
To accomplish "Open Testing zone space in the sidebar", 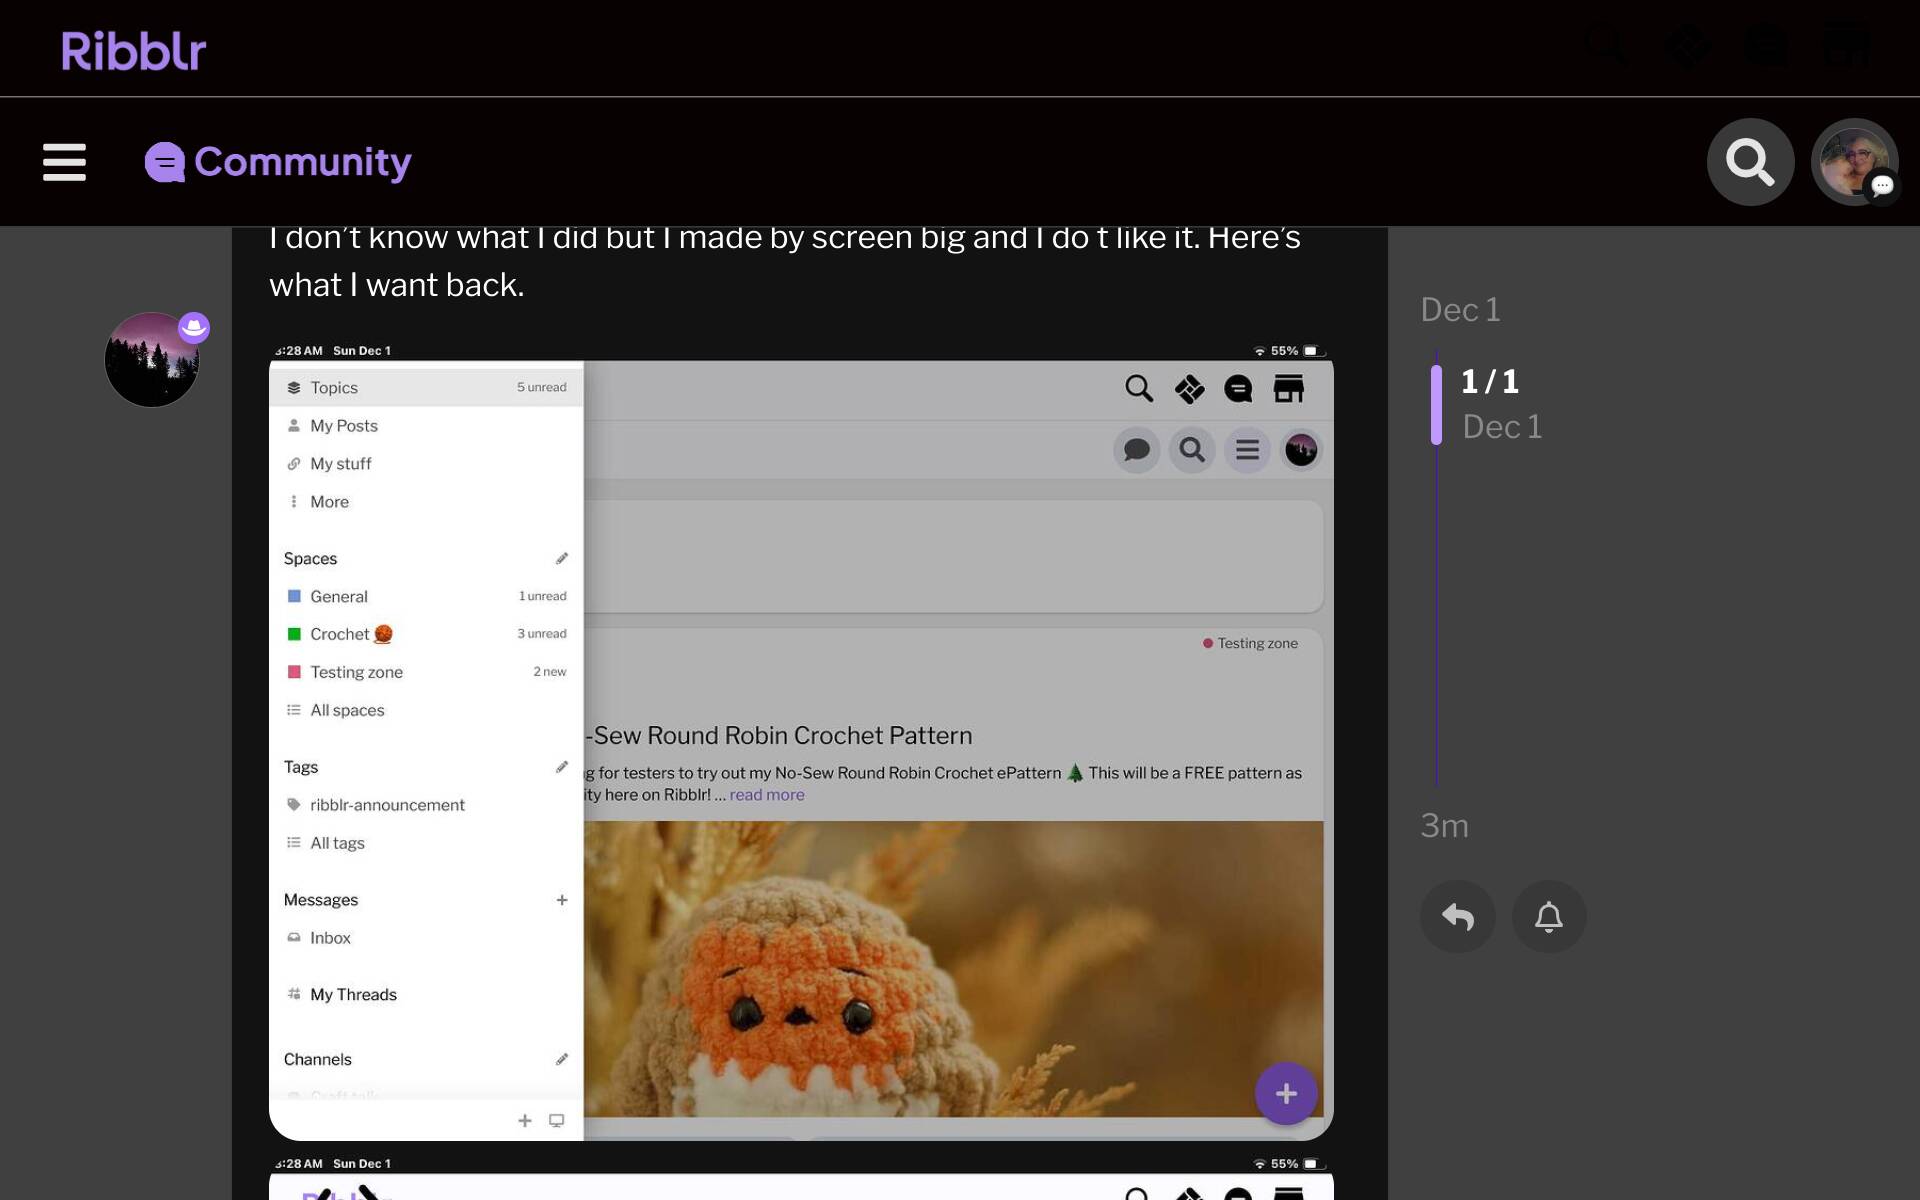I will (x=426, y=672).
